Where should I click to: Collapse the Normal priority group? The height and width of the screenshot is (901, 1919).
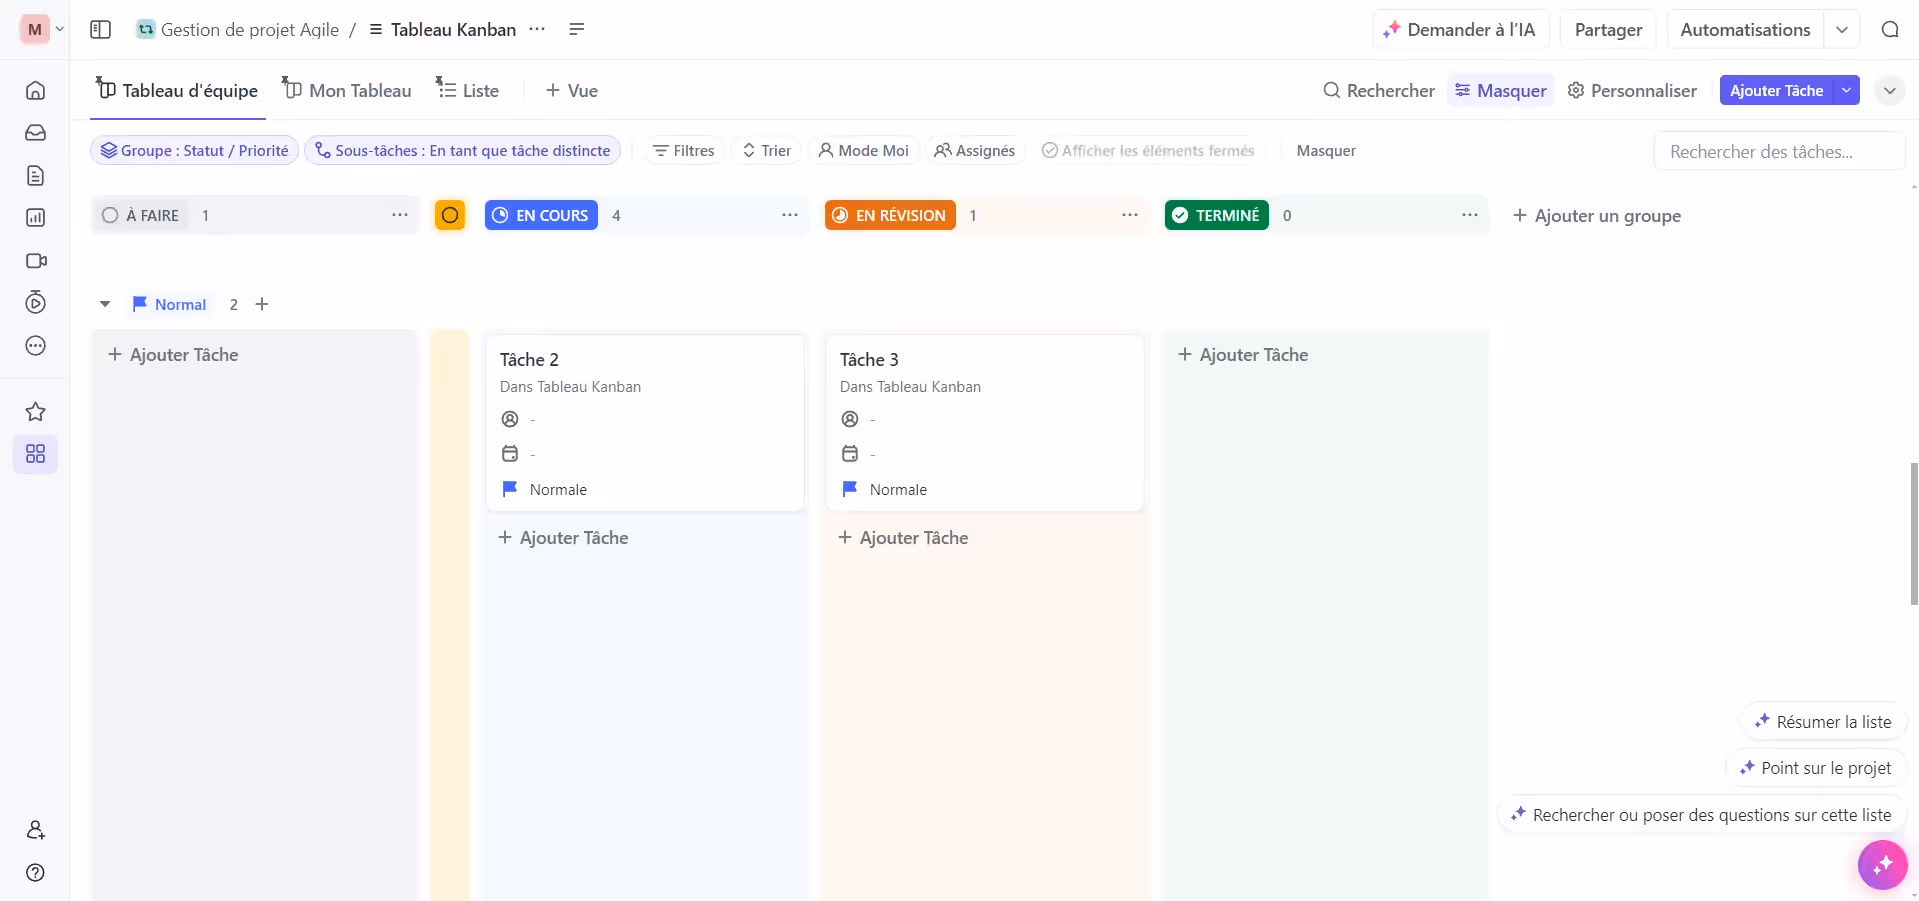[105, 304]
